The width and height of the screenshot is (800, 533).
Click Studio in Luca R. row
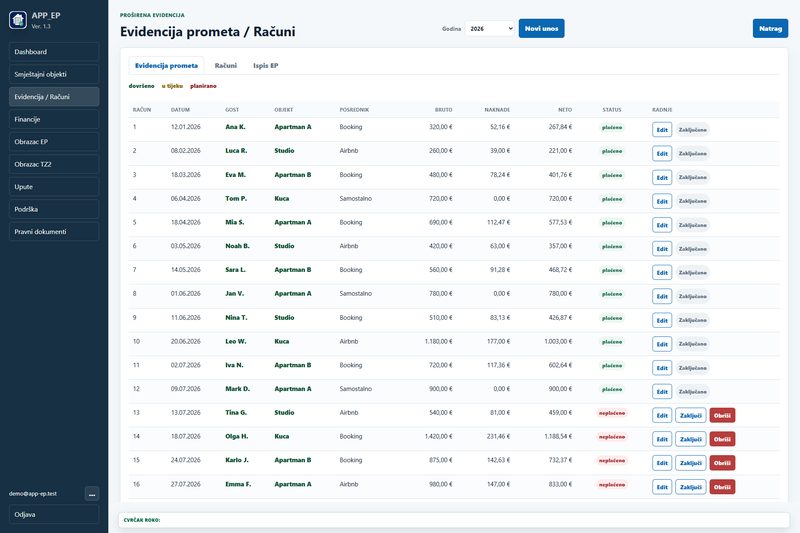click(284, 151)
